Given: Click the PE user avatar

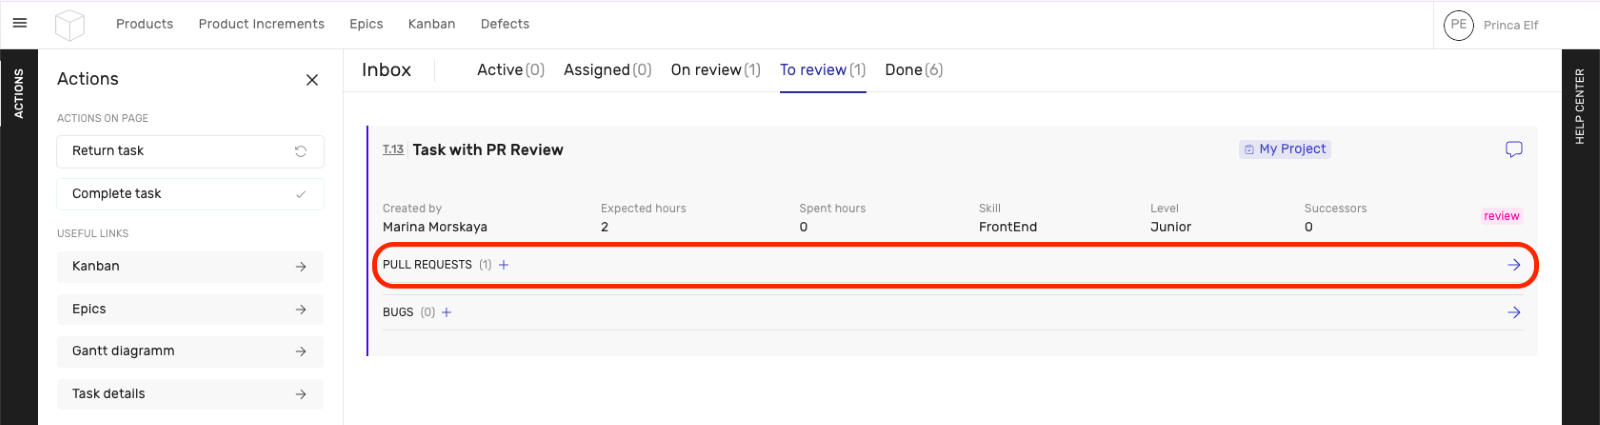Looking at the screenshot, I should (x=1458, y=25).
